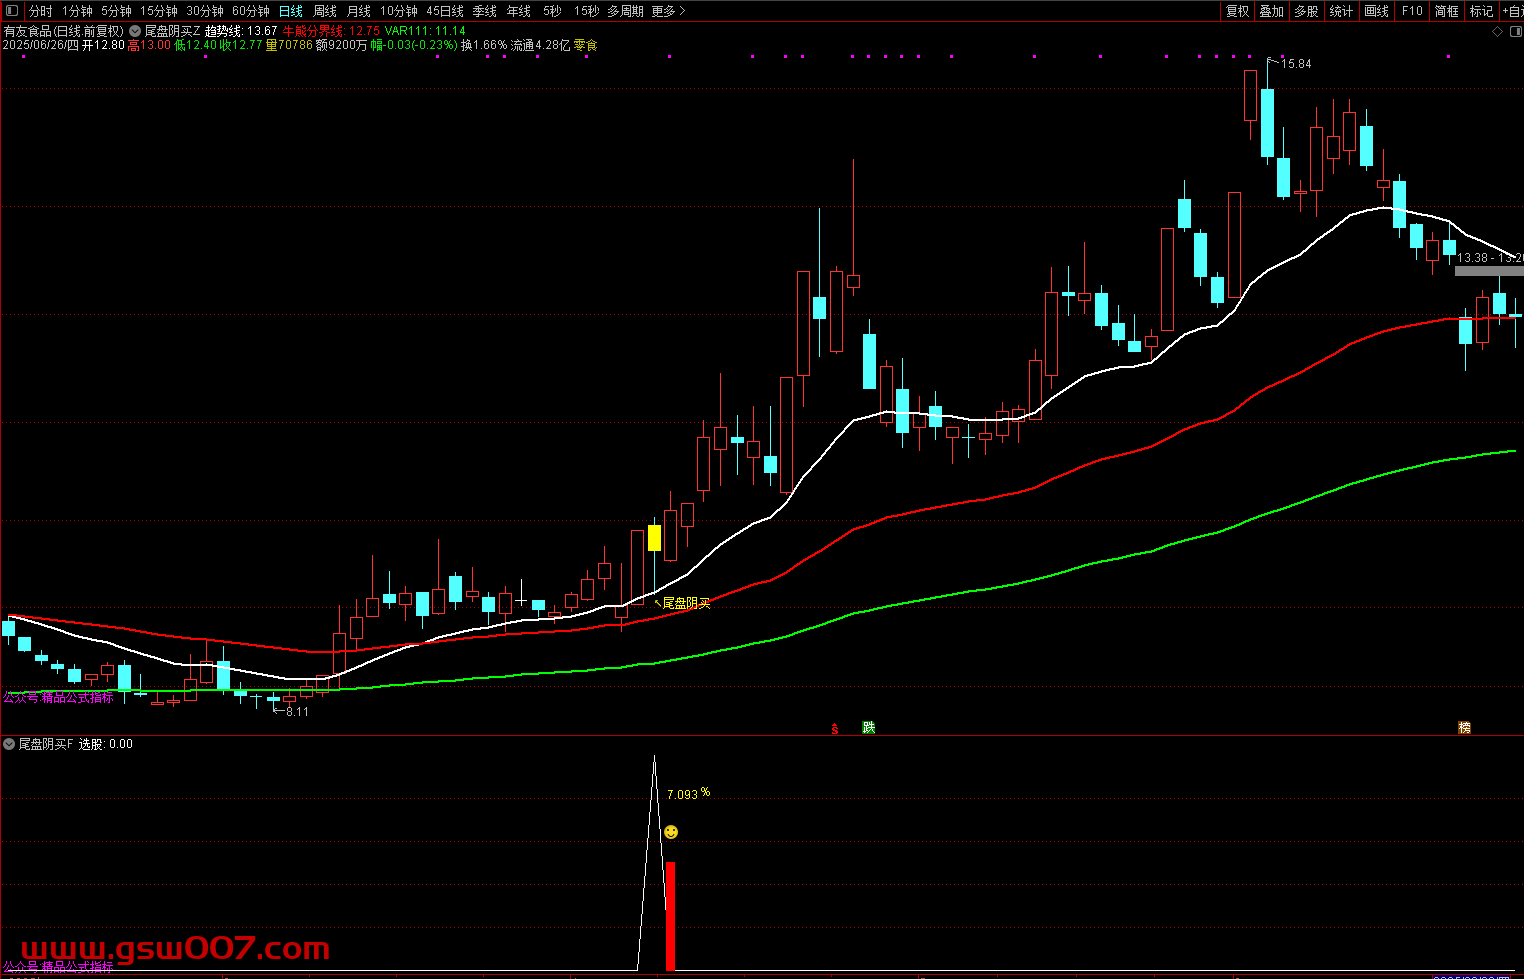Click the 零食 sector link
This screenshot has width=1524, height=979.
[585, 45]
